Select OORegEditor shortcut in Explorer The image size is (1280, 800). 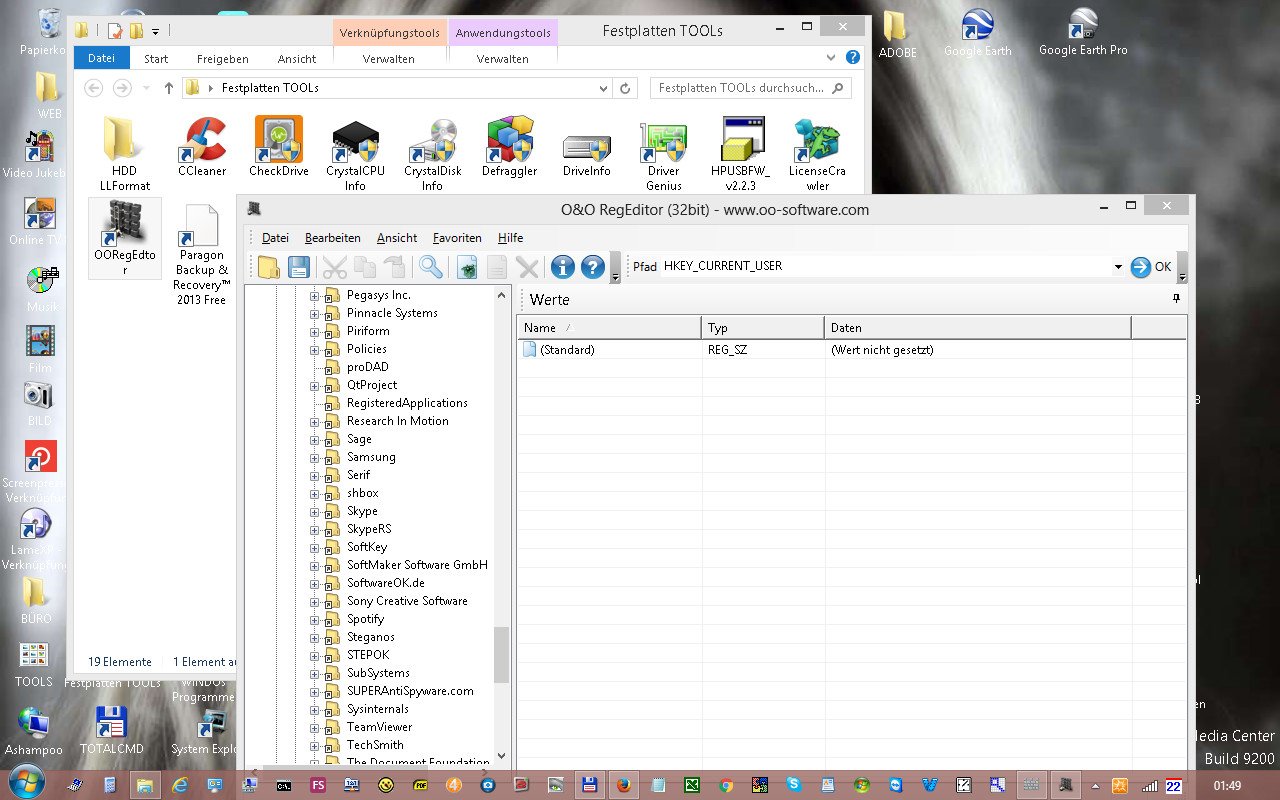[x=125, y=238]
